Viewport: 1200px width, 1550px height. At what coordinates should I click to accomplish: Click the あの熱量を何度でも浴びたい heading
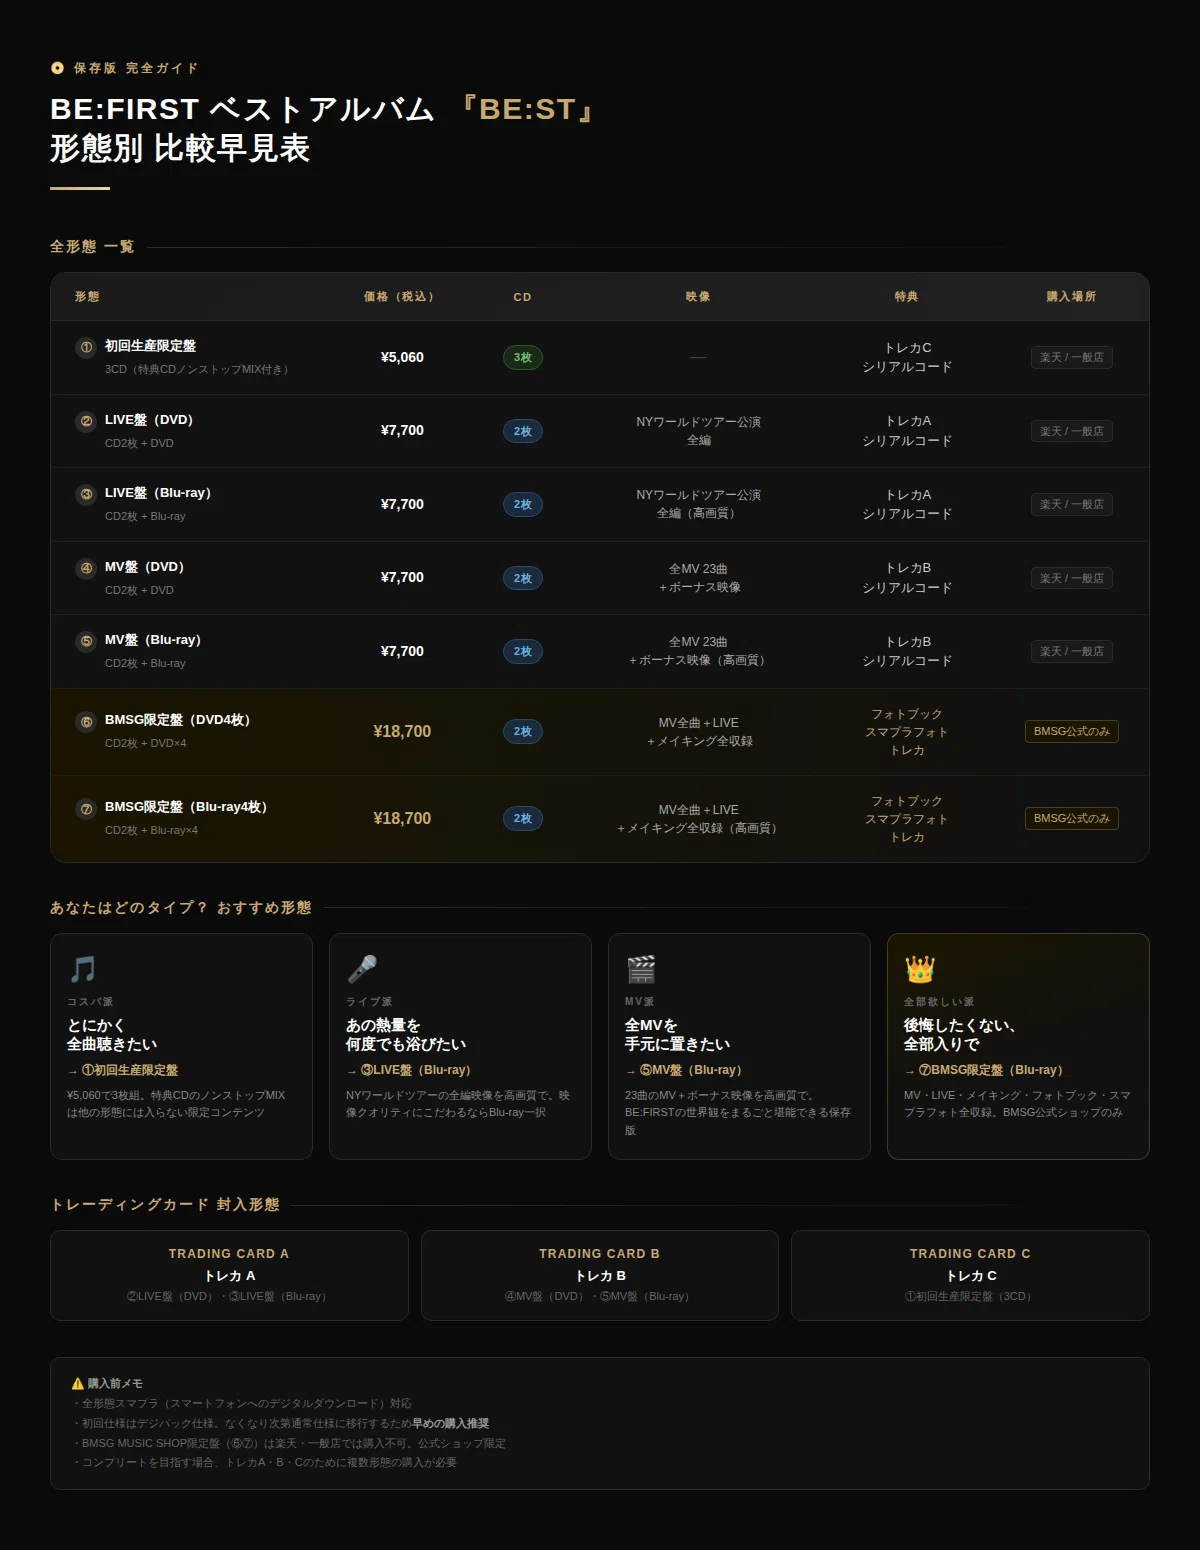click(x=406, y=1035)
